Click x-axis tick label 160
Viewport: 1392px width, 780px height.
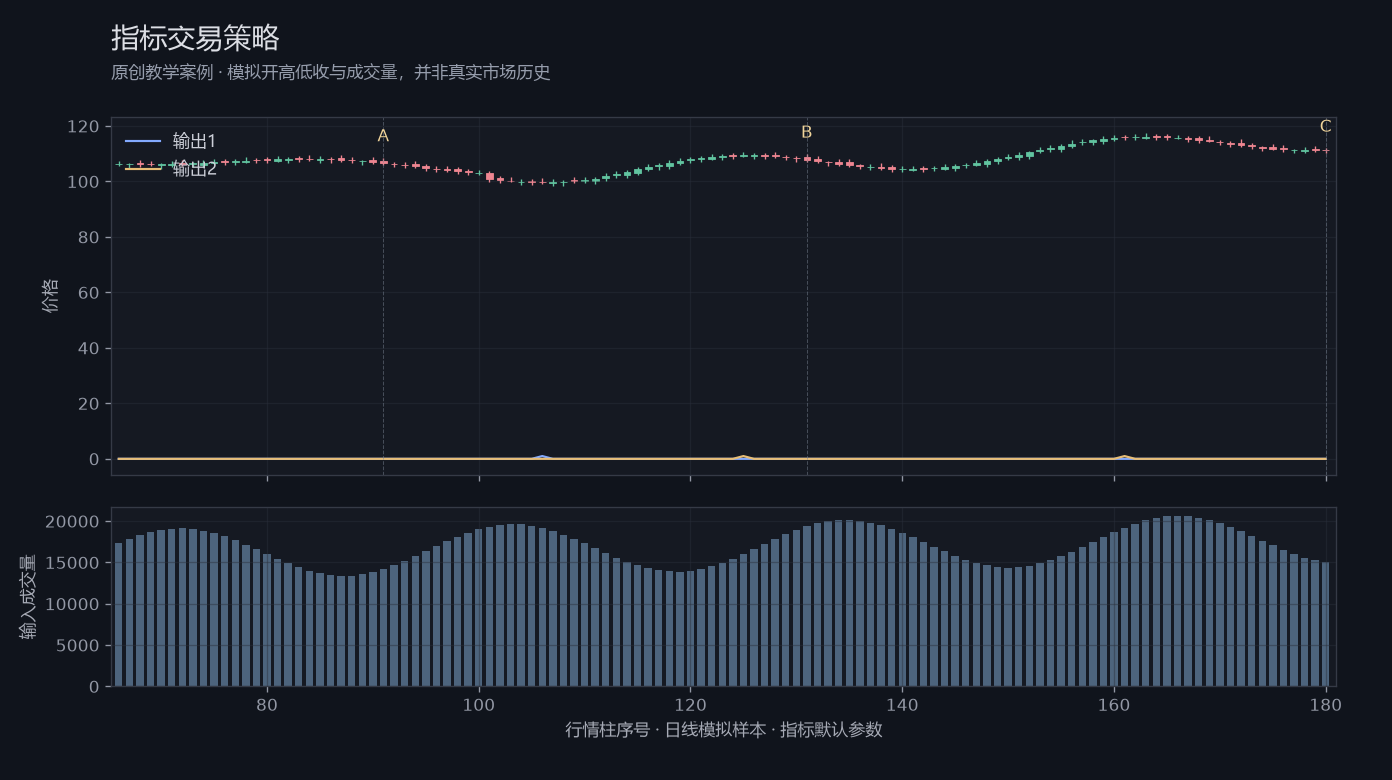tap(1114, 704)
